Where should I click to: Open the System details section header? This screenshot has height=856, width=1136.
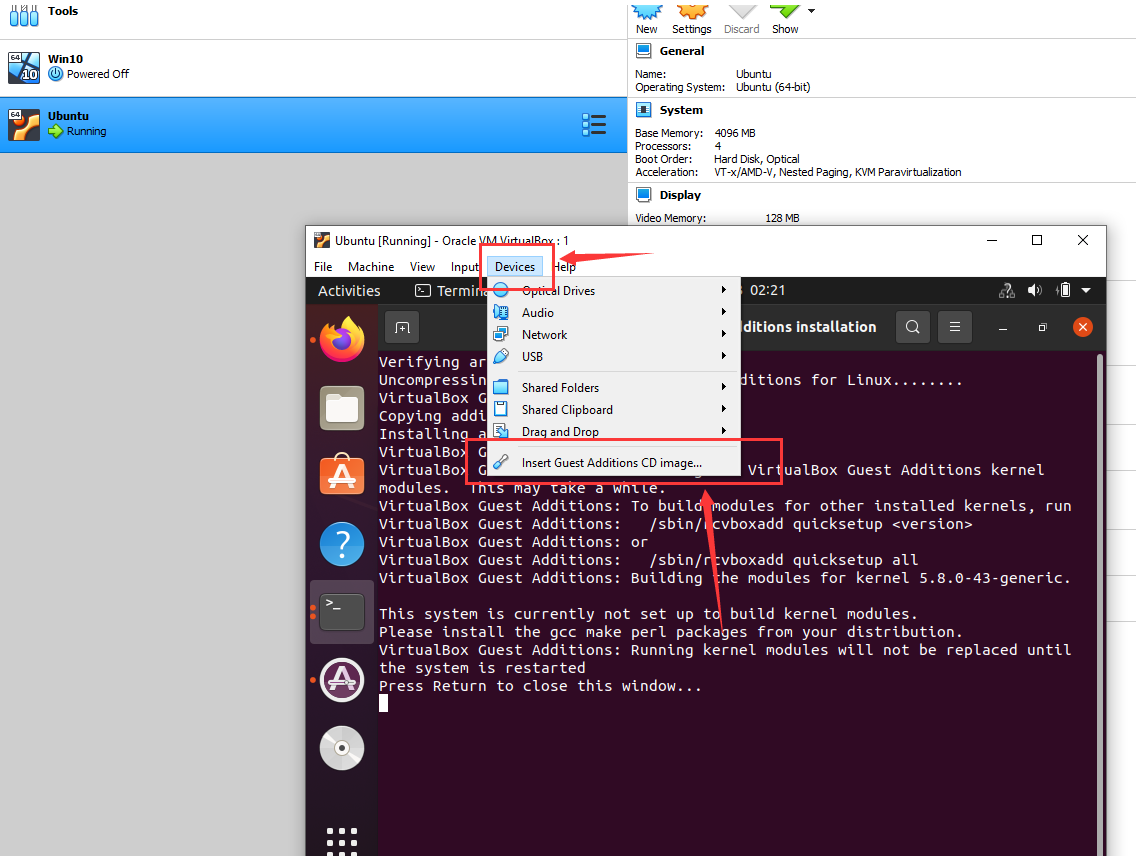(x=680, y=110)
